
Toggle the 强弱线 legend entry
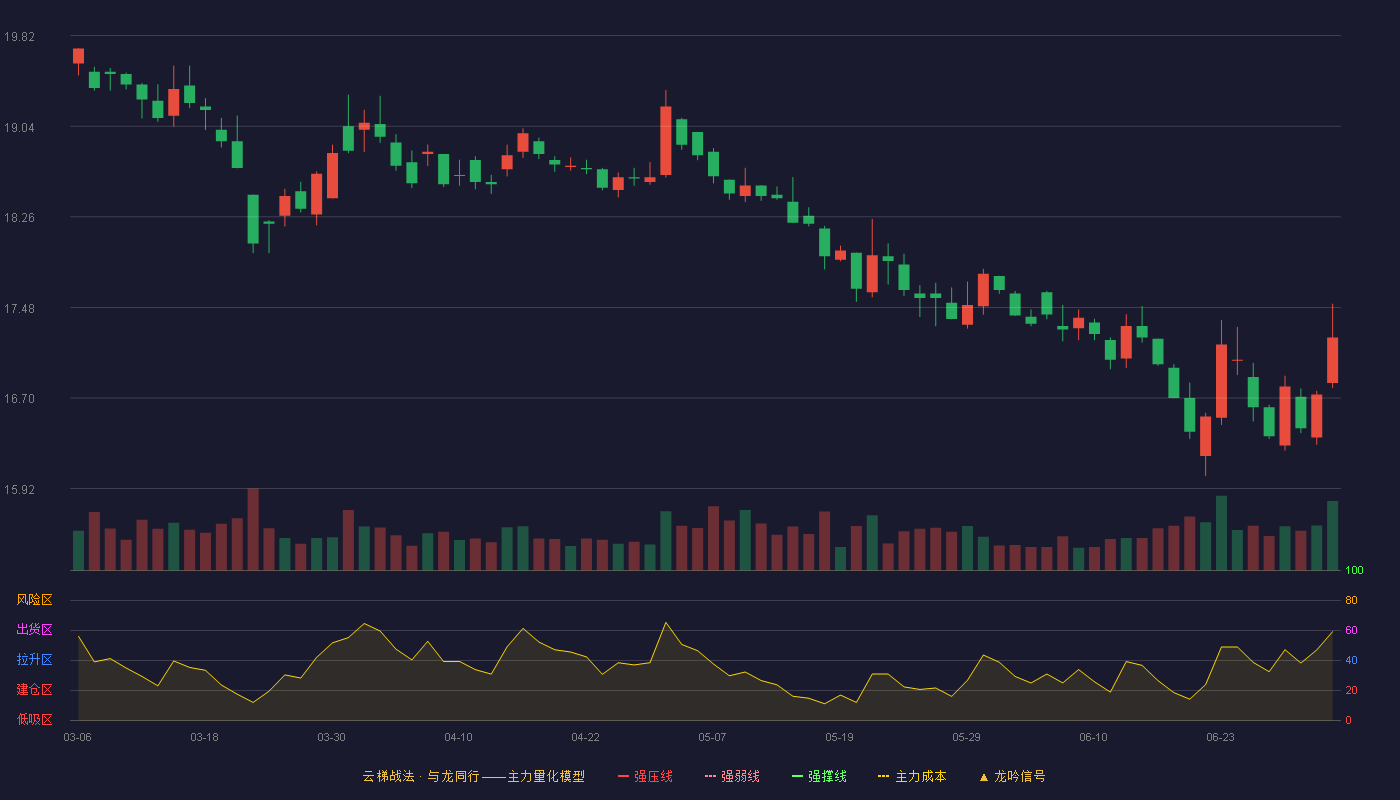click(732, 776)
